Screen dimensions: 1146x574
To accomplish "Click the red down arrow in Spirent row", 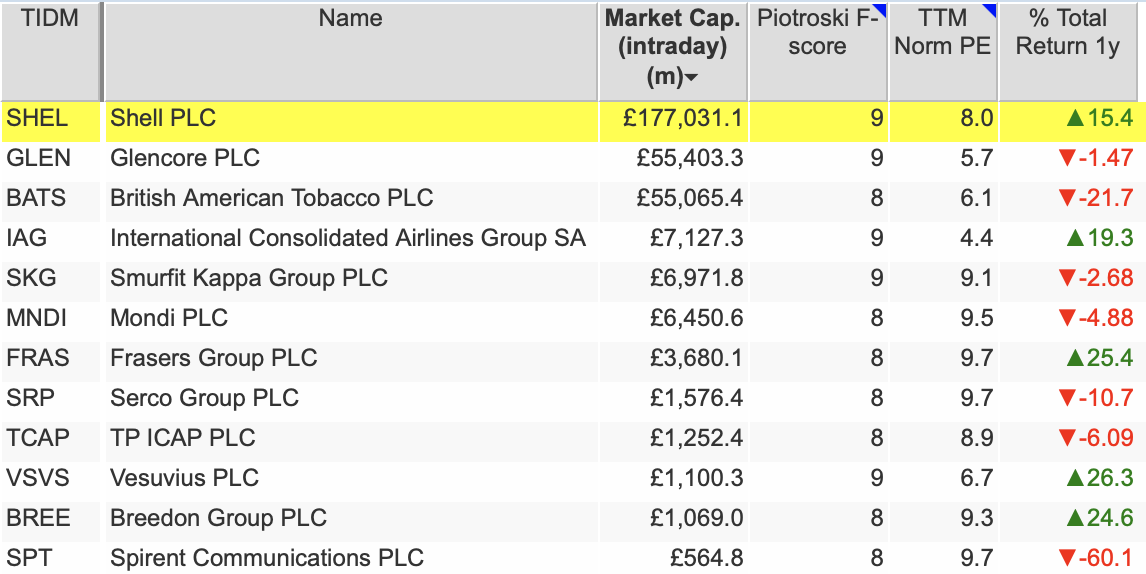I will click(1066, 559).
